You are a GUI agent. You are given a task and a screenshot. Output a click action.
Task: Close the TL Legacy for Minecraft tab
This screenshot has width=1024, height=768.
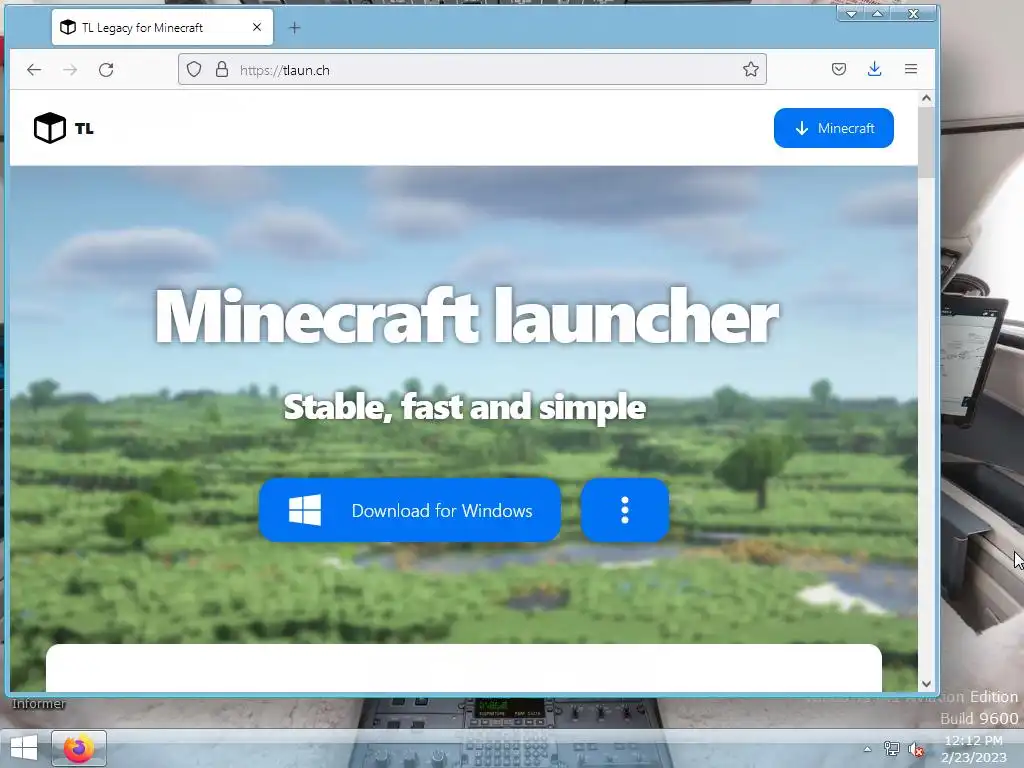pos(257,27)
